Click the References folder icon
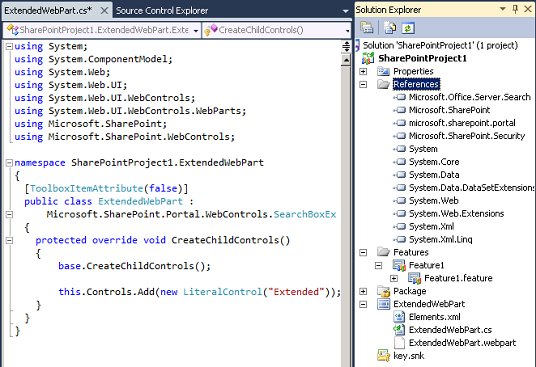The height and width of the screenshot is (367, 536). point(383,84)
